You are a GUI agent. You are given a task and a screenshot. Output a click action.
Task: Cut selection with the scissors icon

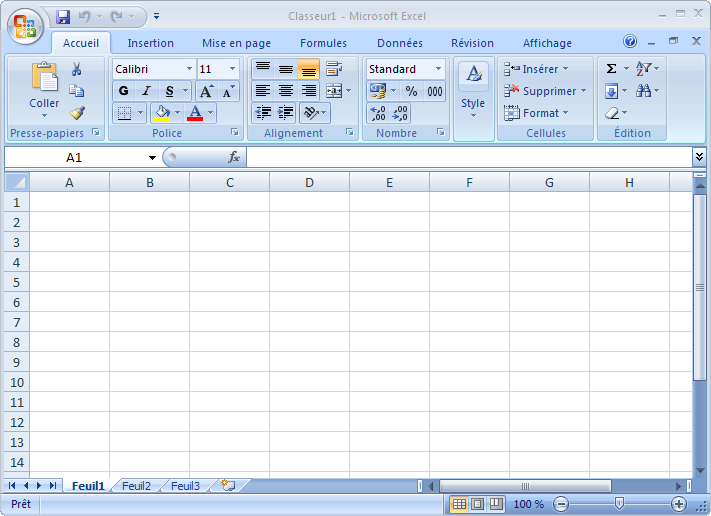pyautogui.click(x=76, y=69)
